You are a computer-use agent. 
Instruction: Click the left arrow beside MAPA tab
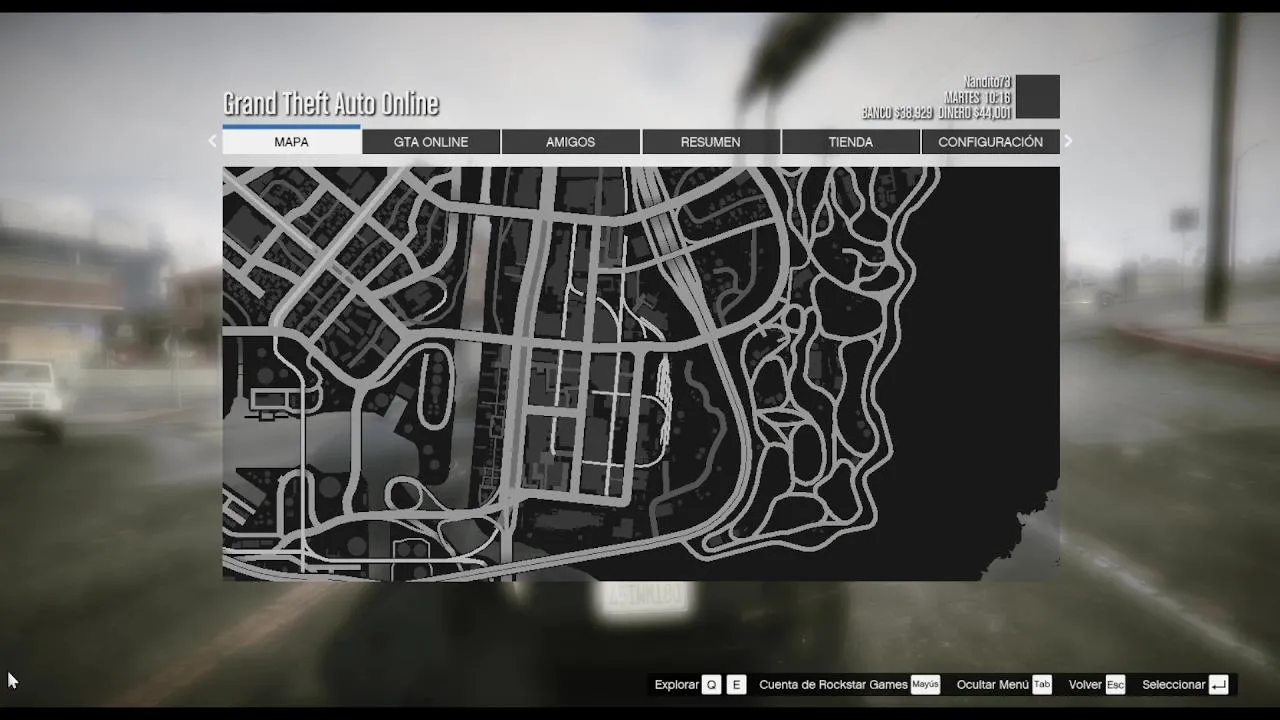212,141
